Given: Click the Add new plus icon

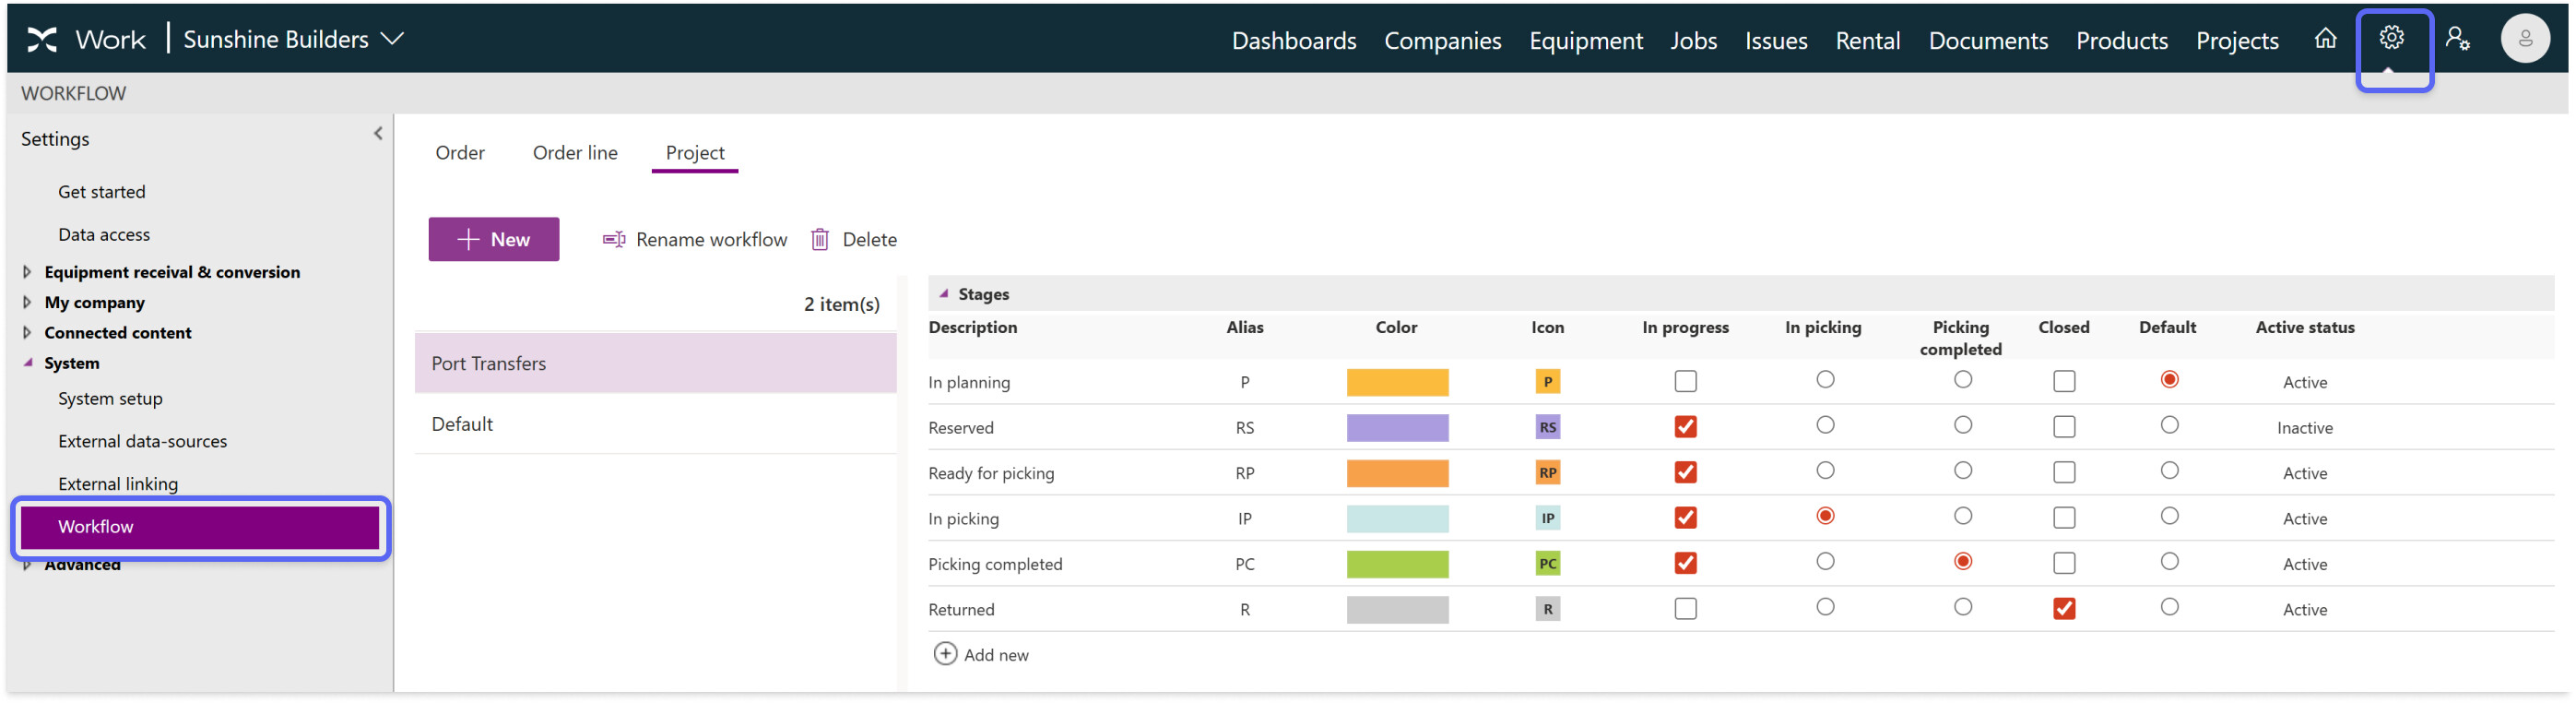Looking at the screenshot, I should coord(944,654).
